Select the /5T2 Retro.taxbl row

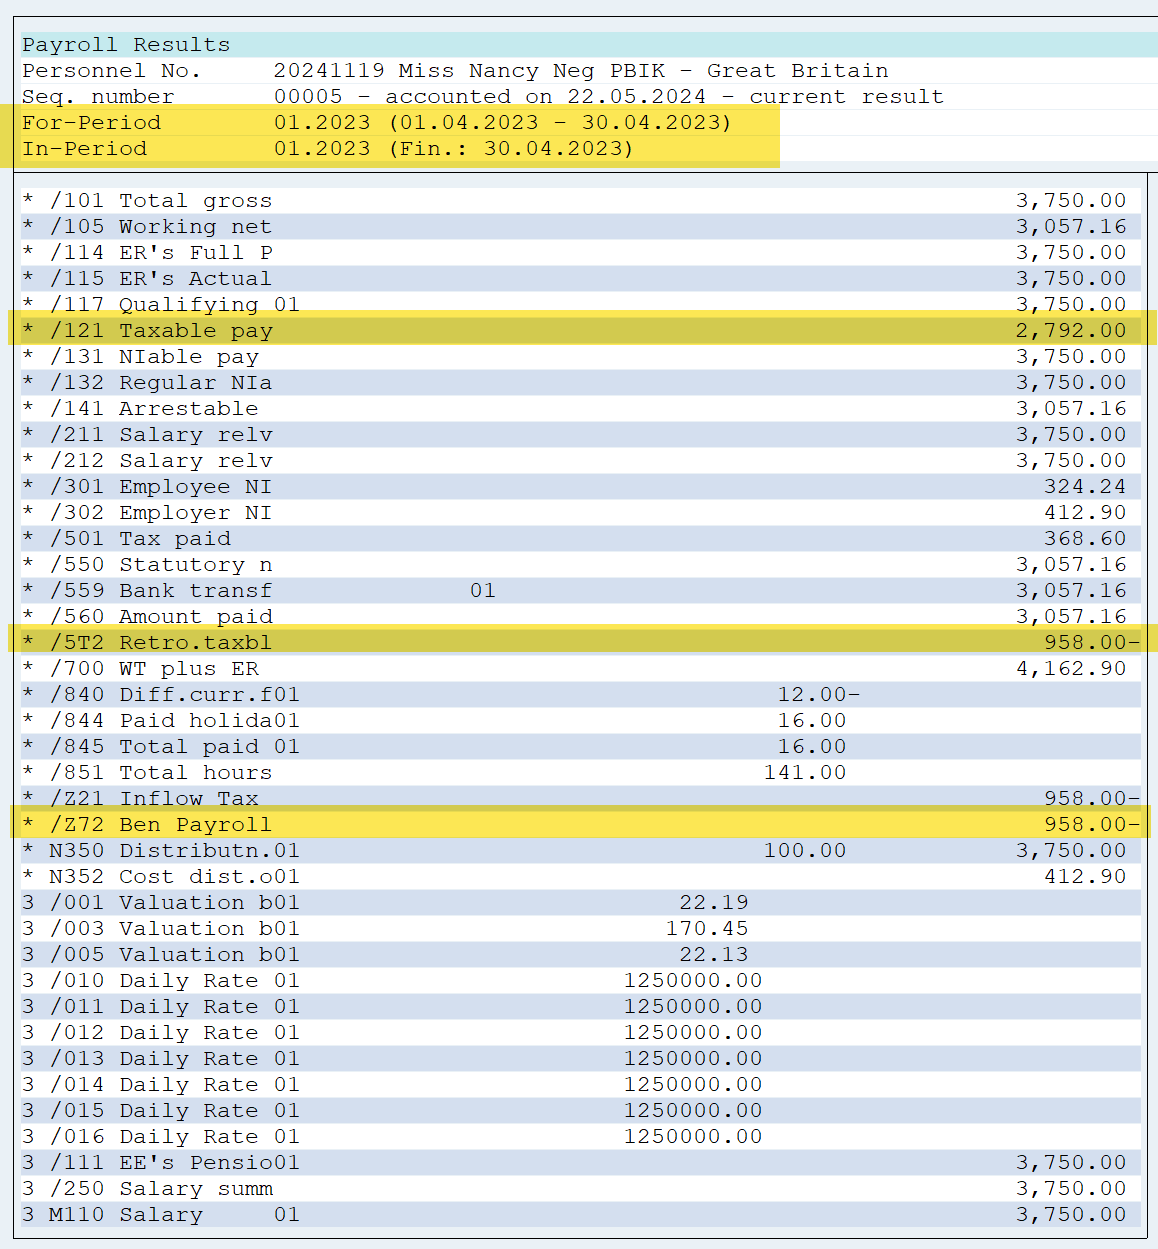(580, 643)
